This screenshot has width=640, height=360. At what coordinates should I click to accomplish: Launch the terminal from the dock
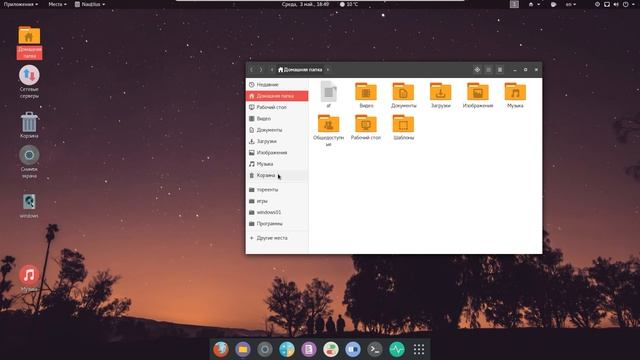coord(375,349)
